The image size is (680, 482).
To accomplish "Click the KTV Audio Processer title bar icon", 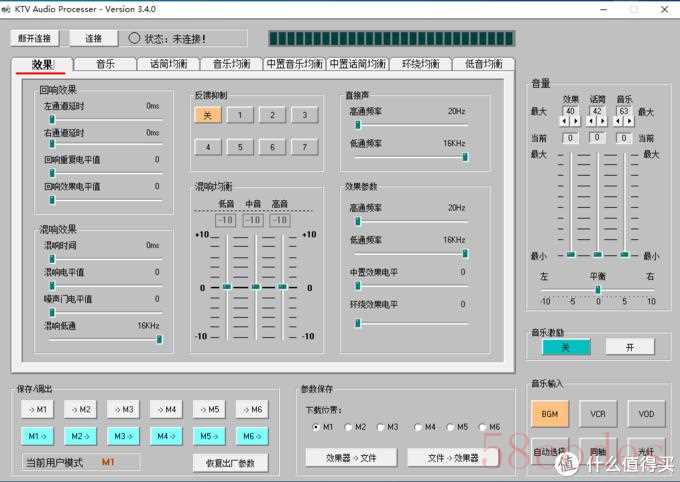I will (x=6, y=9).
